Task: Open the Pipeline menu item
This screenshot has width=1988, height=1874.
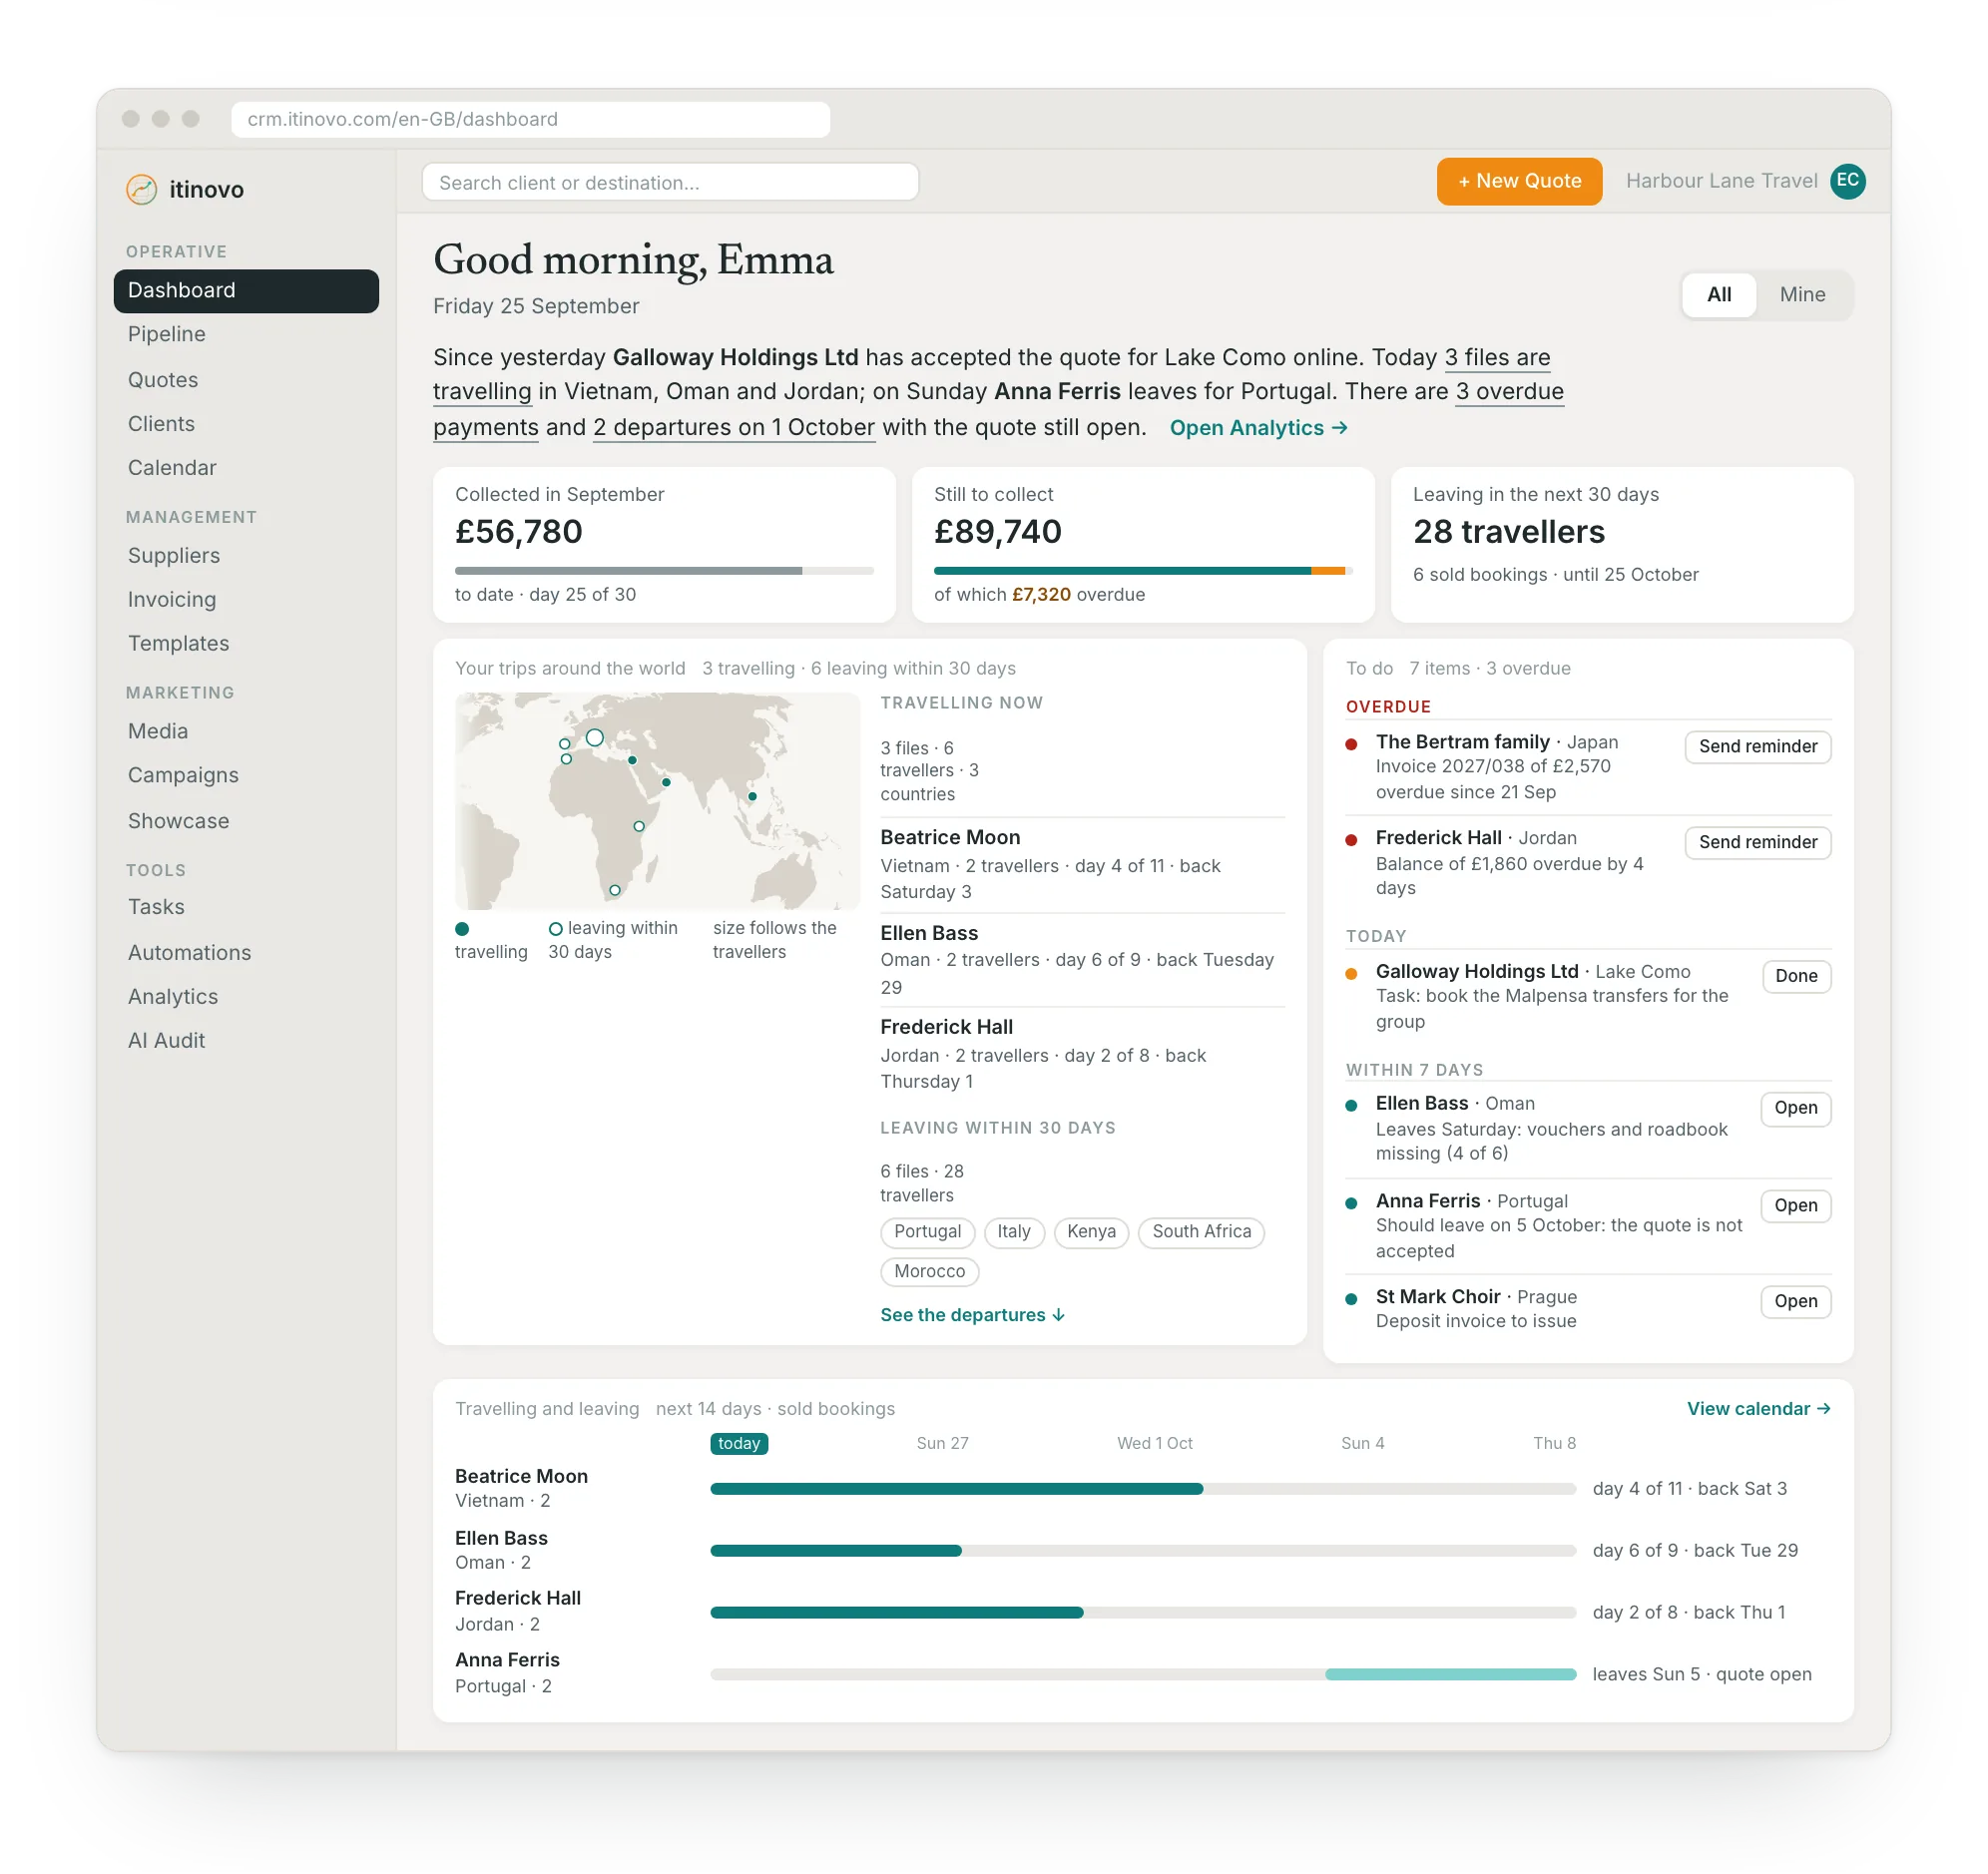Action: tap(246, 335)
